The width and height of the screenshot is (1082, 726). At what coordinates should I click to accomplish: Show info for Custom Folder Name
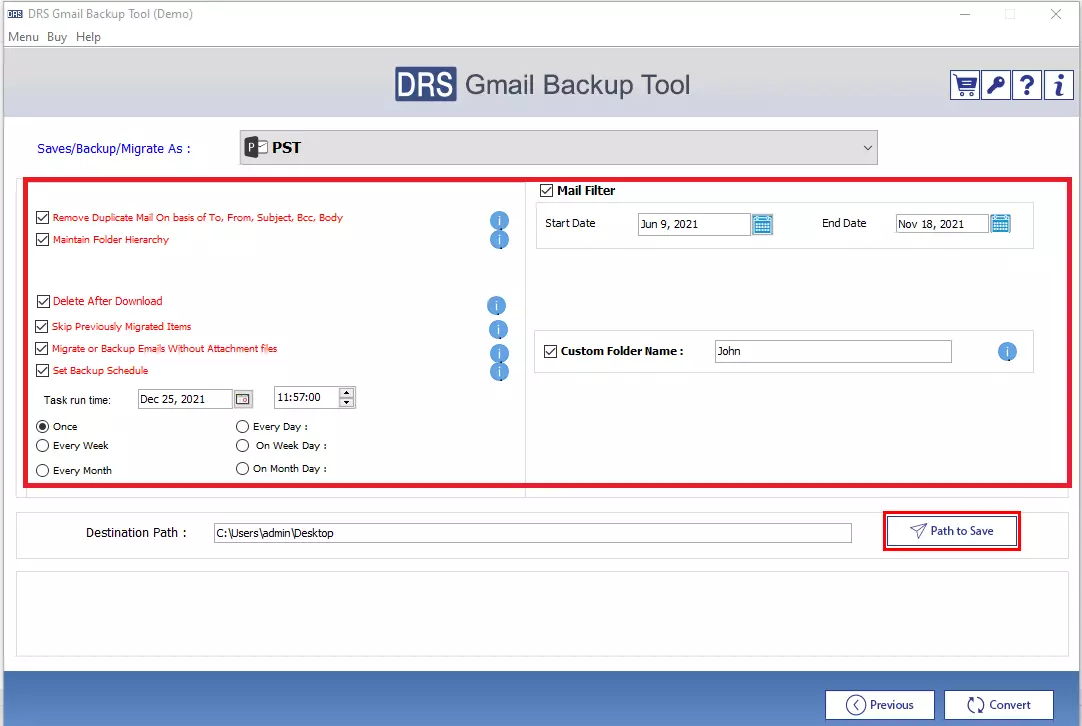point(1007,352)
